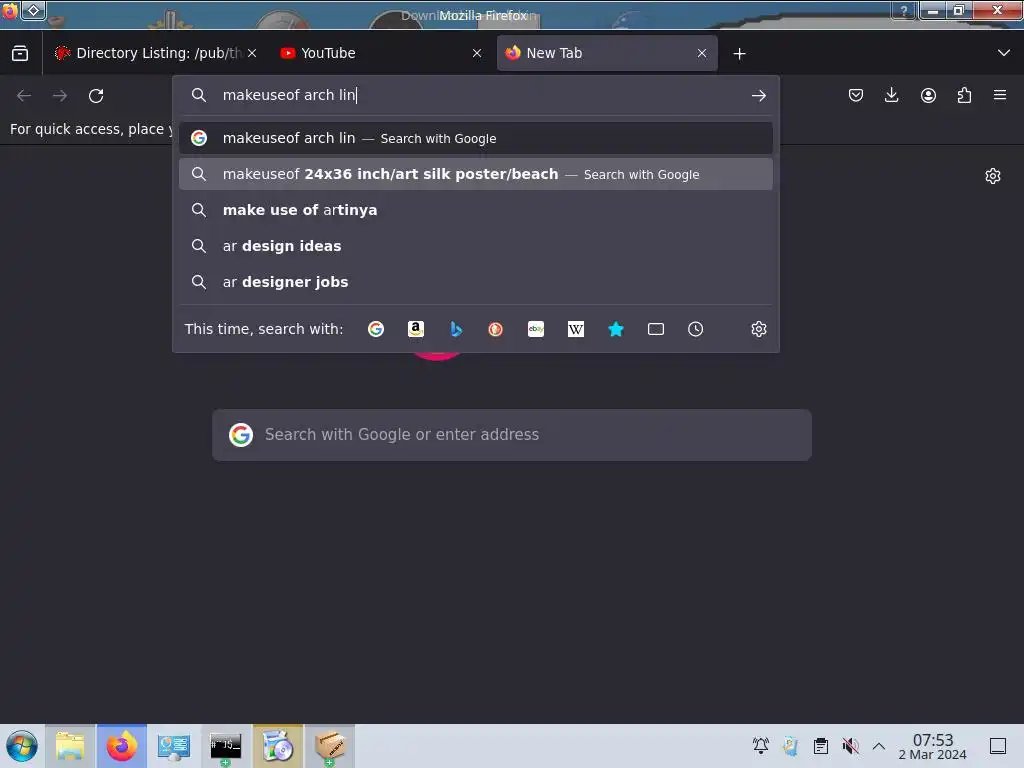1024x768 pixels.
Task: Go back using the left arrow icon
Action: [24, 96]
